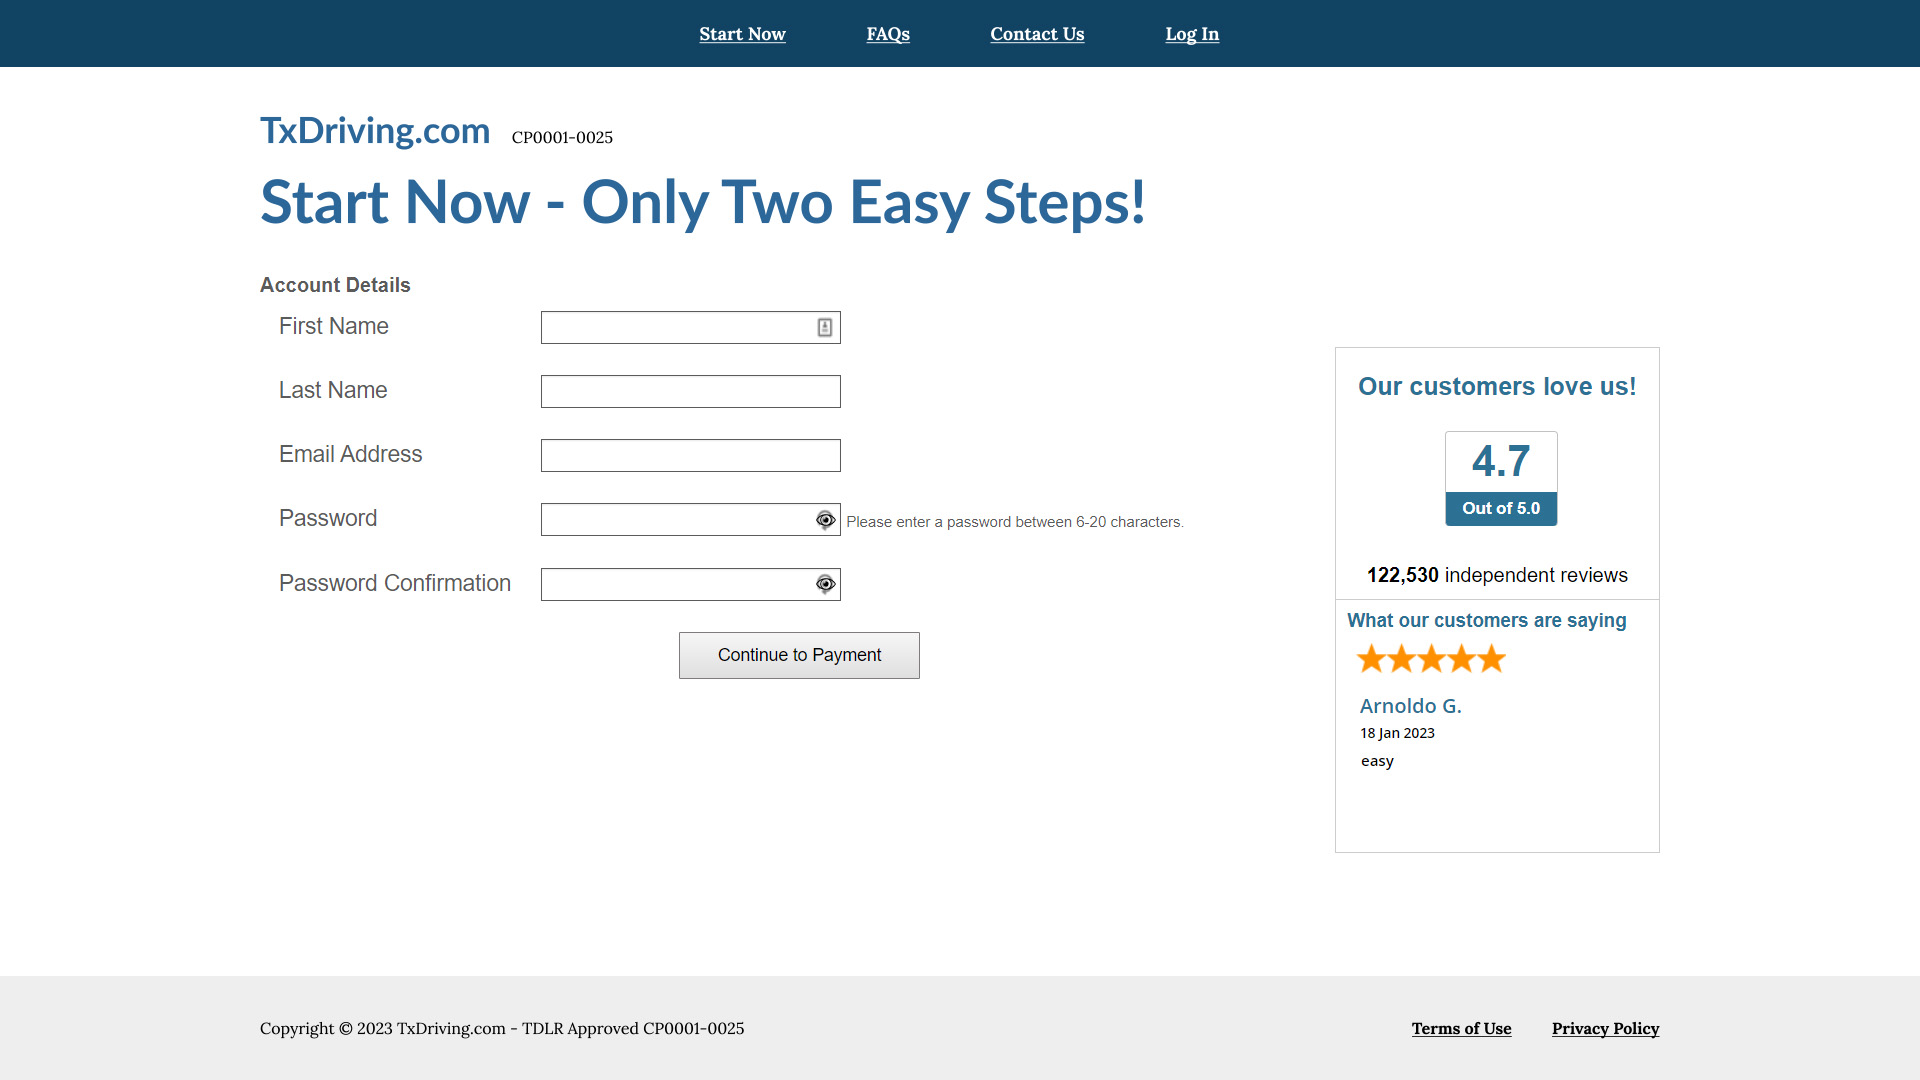Click the '122,530 independent reviews' text

click(1497, 575)
